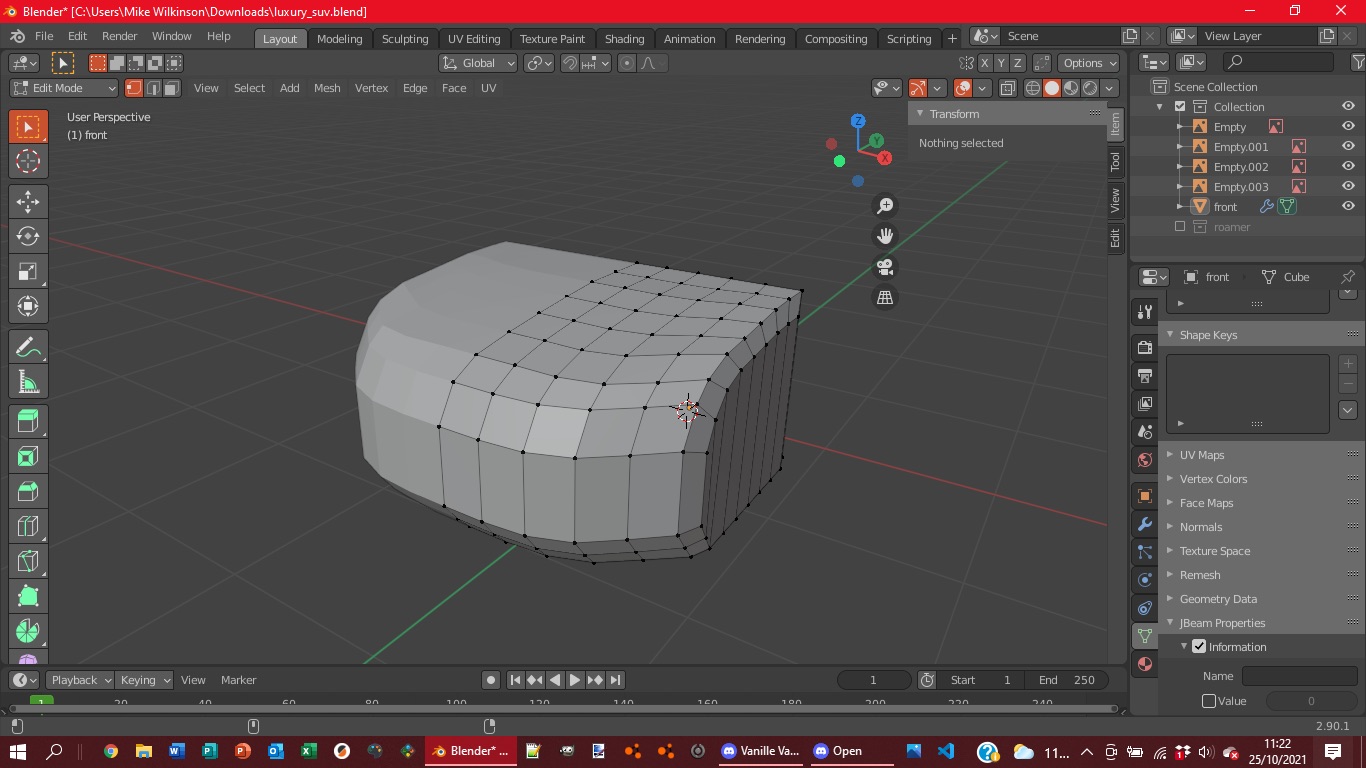Screen dimensions: 1366x768
Task: Select the Move tool in the toolbar
Action: click(28, 200)
